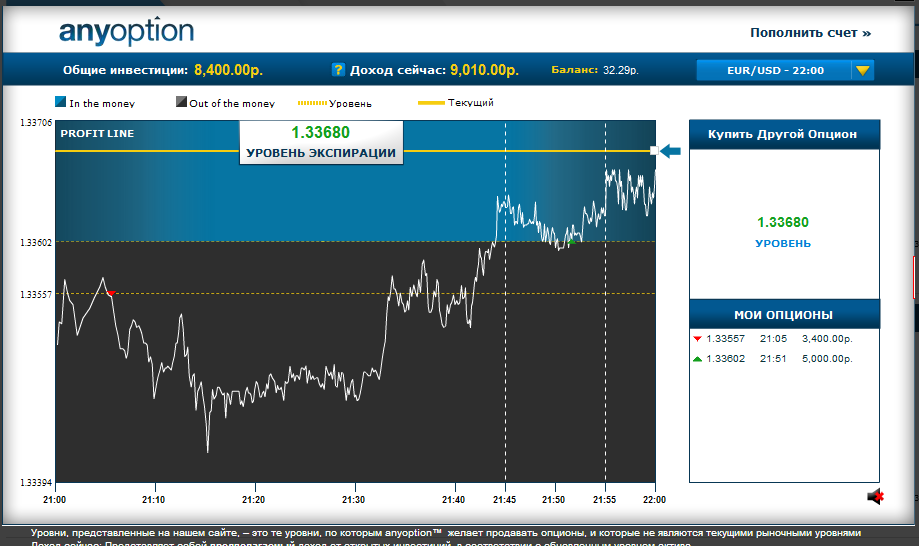Click the blue УРОВЕНЬ label in side panel
The height and width of the screenshot is (549, 923).
coord(783,244)
